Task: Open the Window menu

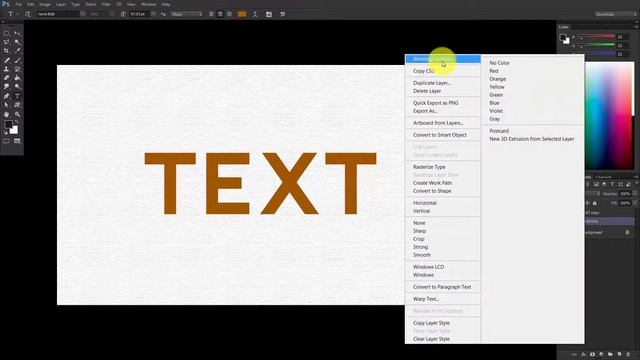Action: (149, 4)
